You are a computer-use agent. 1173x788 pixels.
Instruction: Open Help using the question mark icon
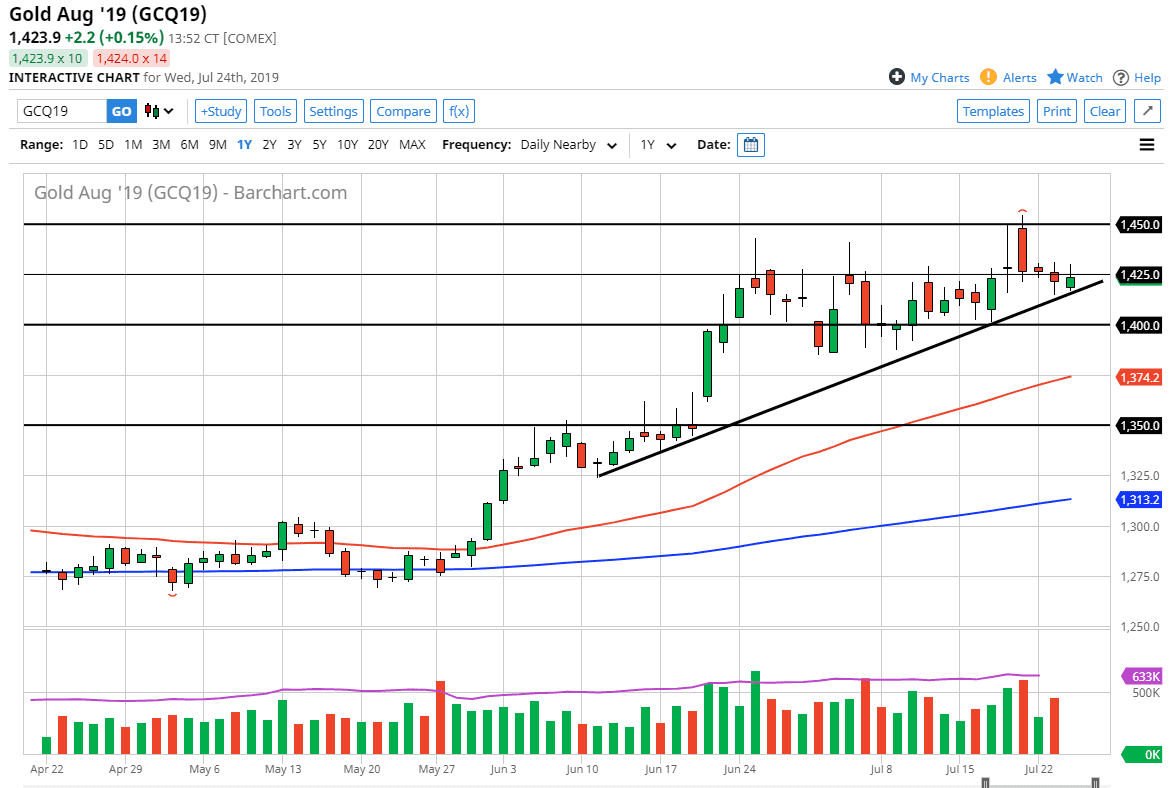pos(1122,77)
